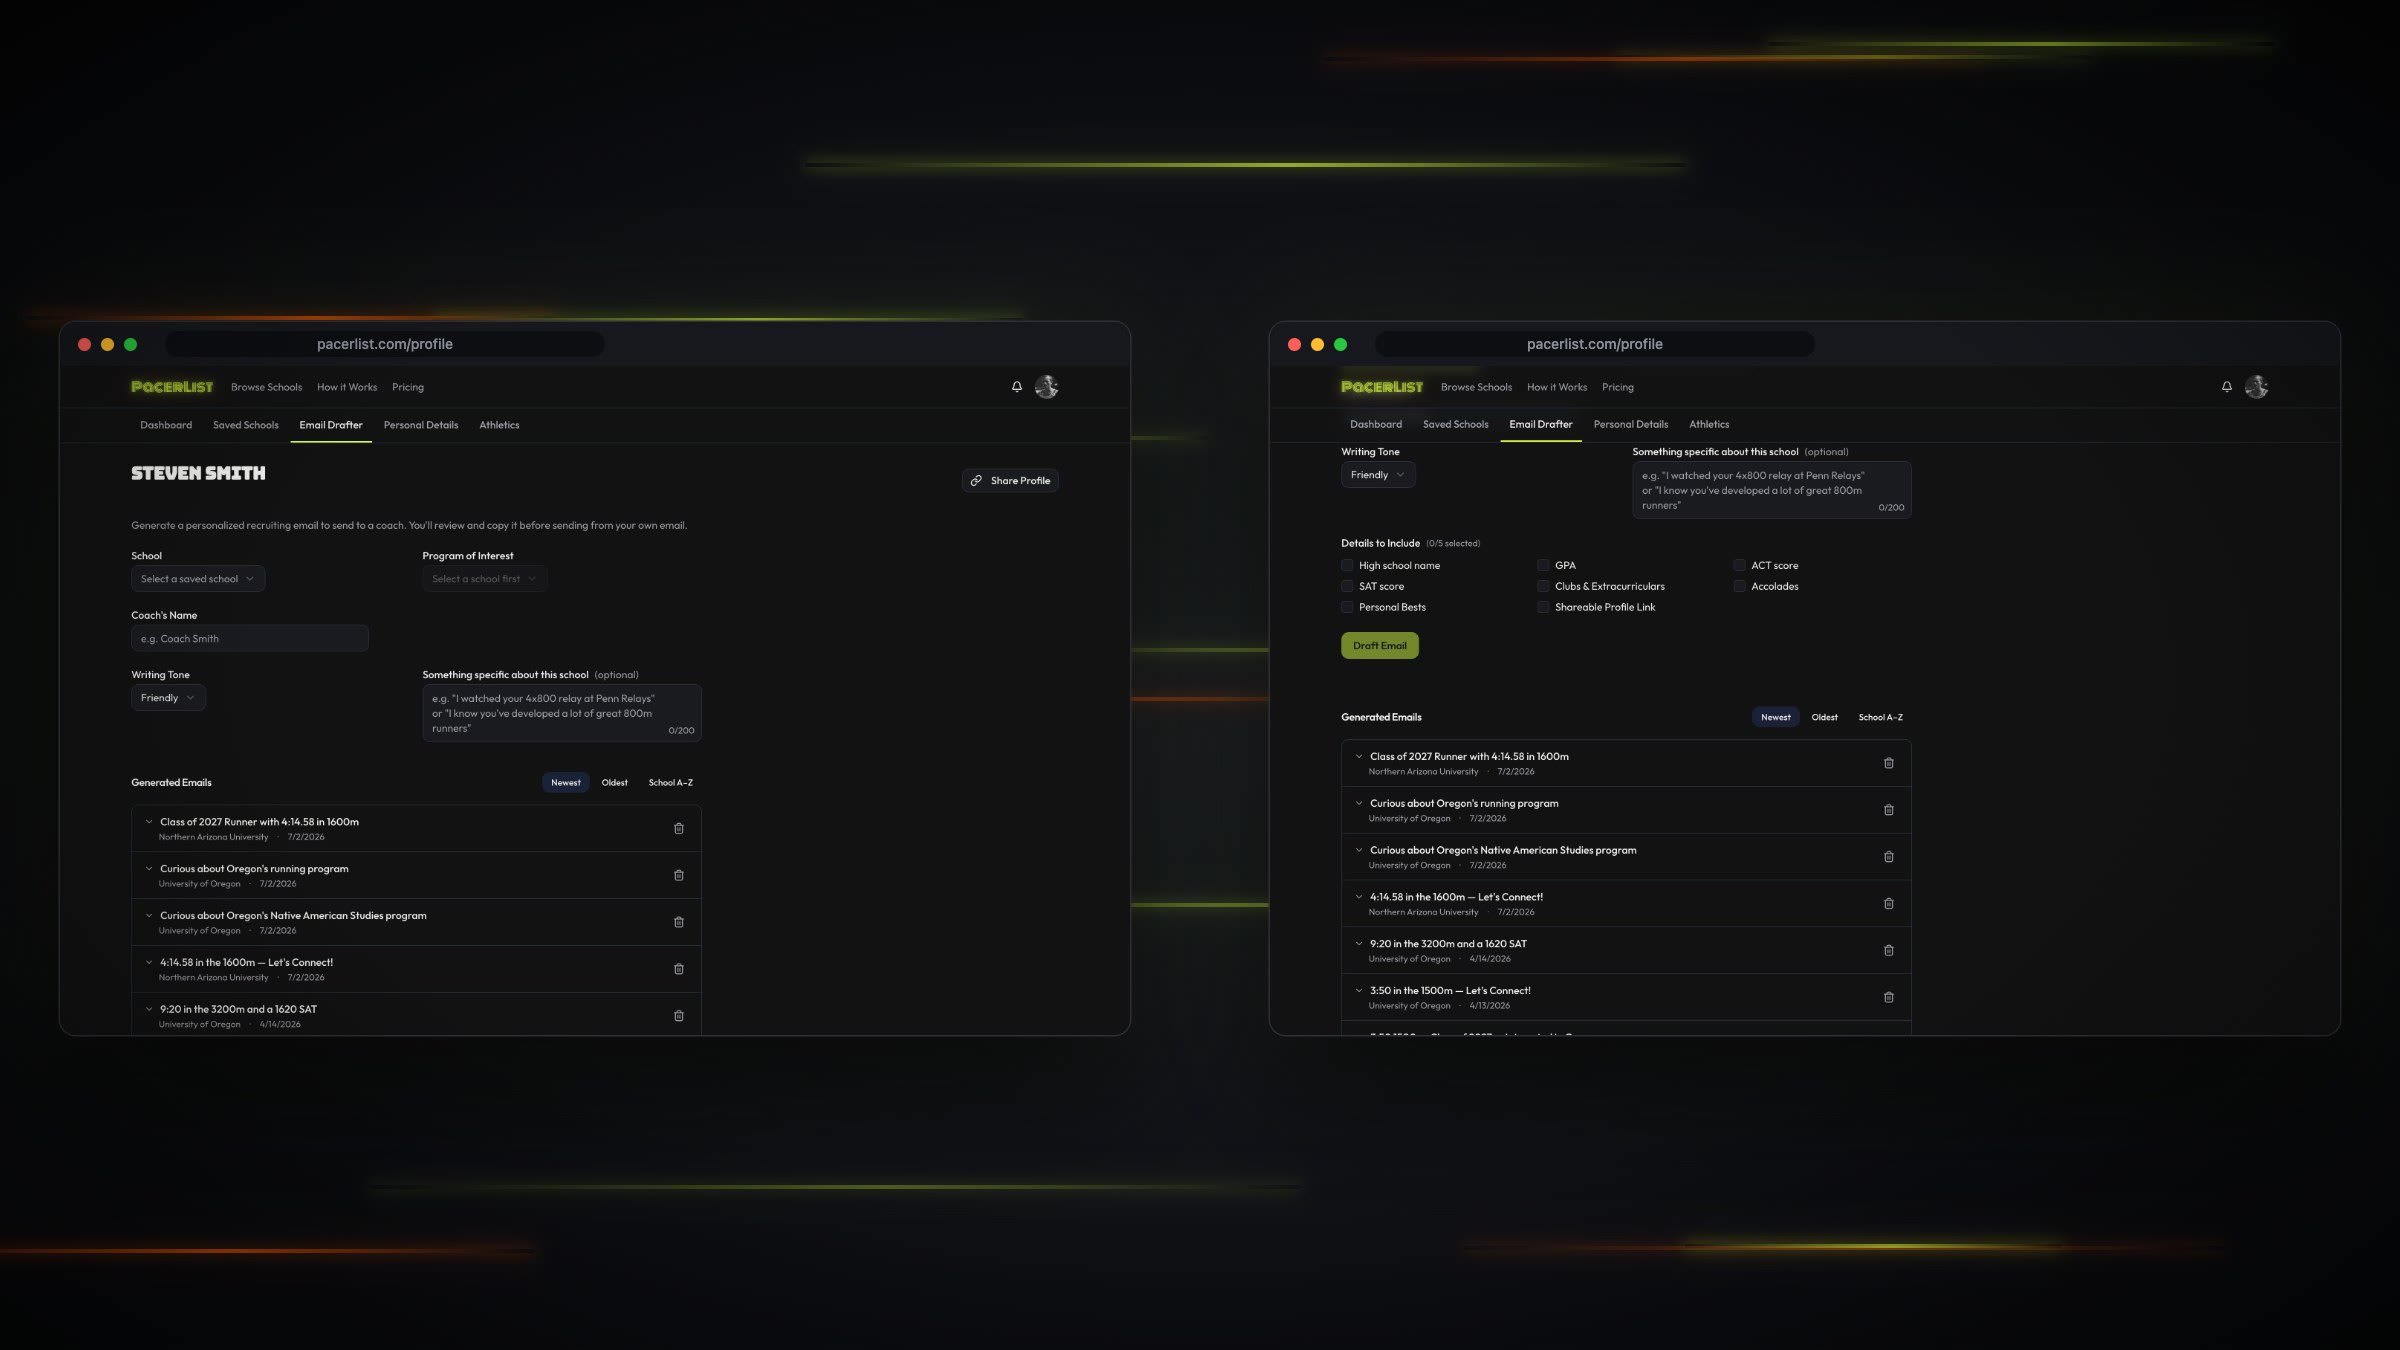Delete '4:14.58 in the 1600m' email, left window

coord(679,970)
